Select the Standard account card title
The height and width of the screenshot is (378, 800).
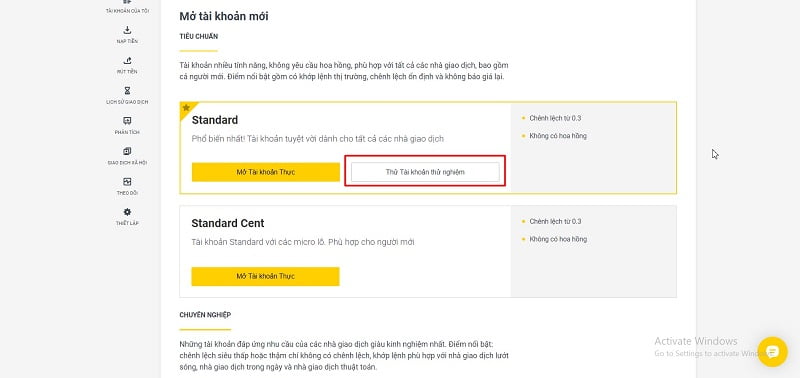(x=215, y=120)
